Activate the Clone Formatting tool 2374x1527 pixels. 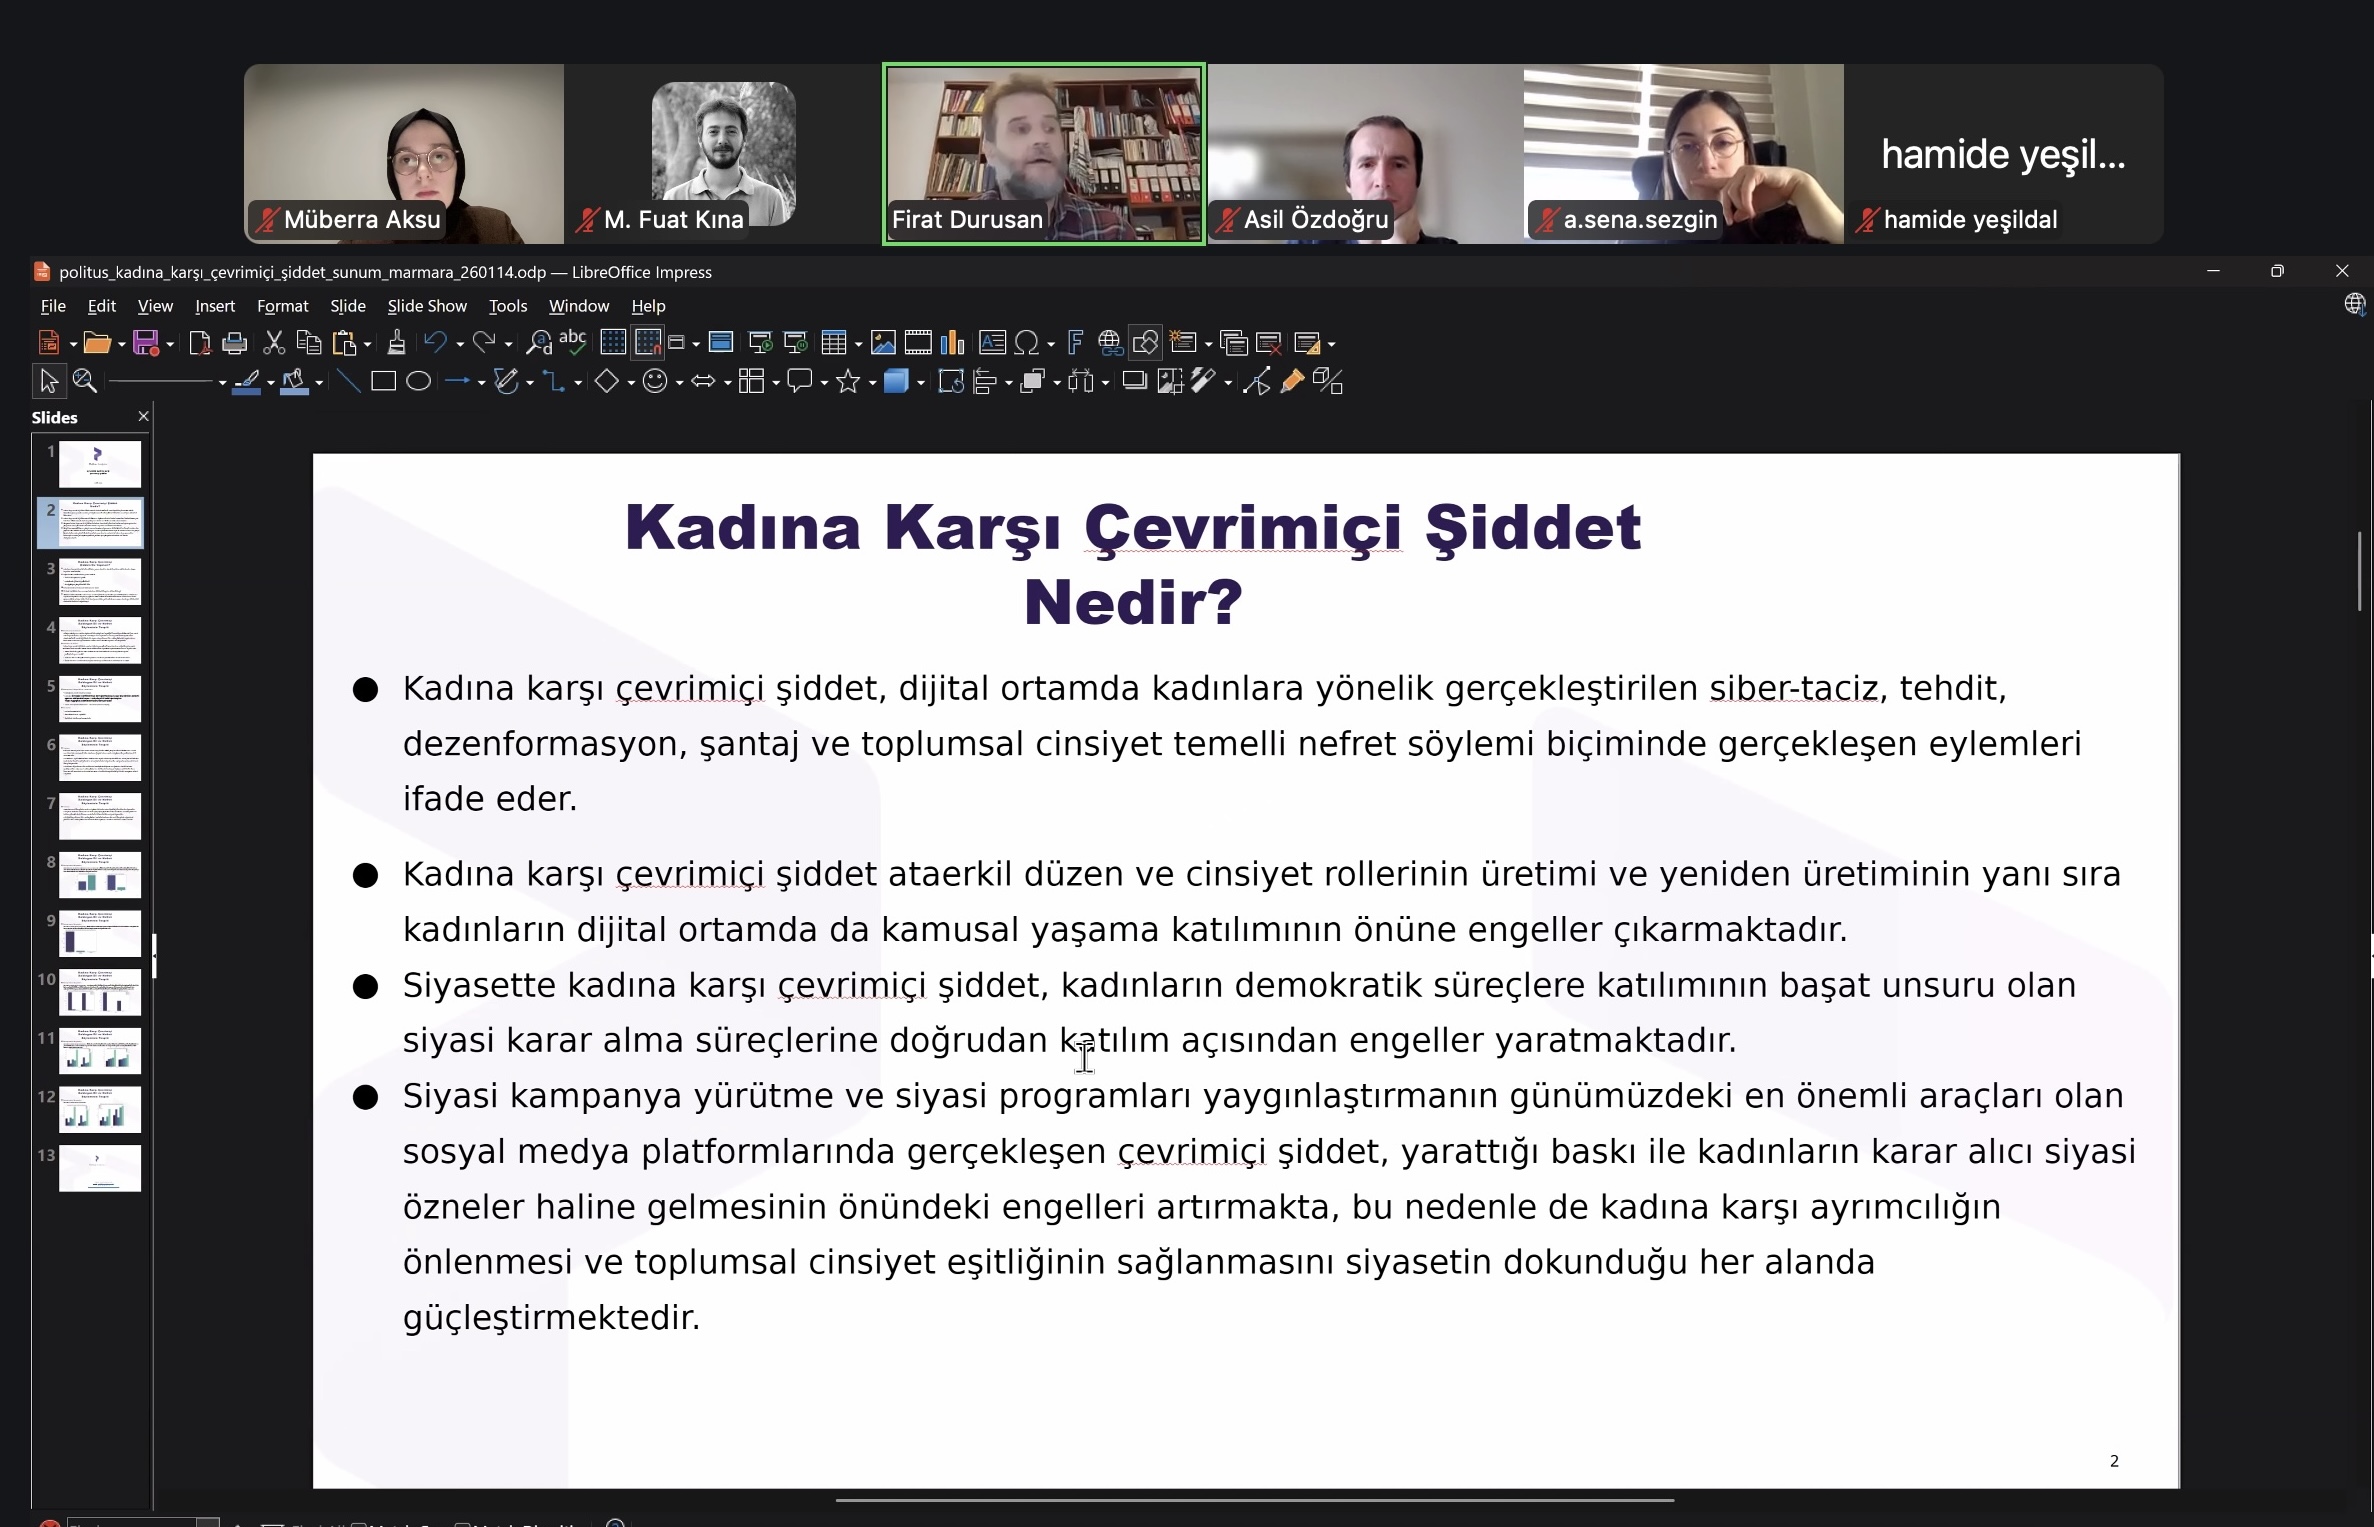tap(397, 342)
